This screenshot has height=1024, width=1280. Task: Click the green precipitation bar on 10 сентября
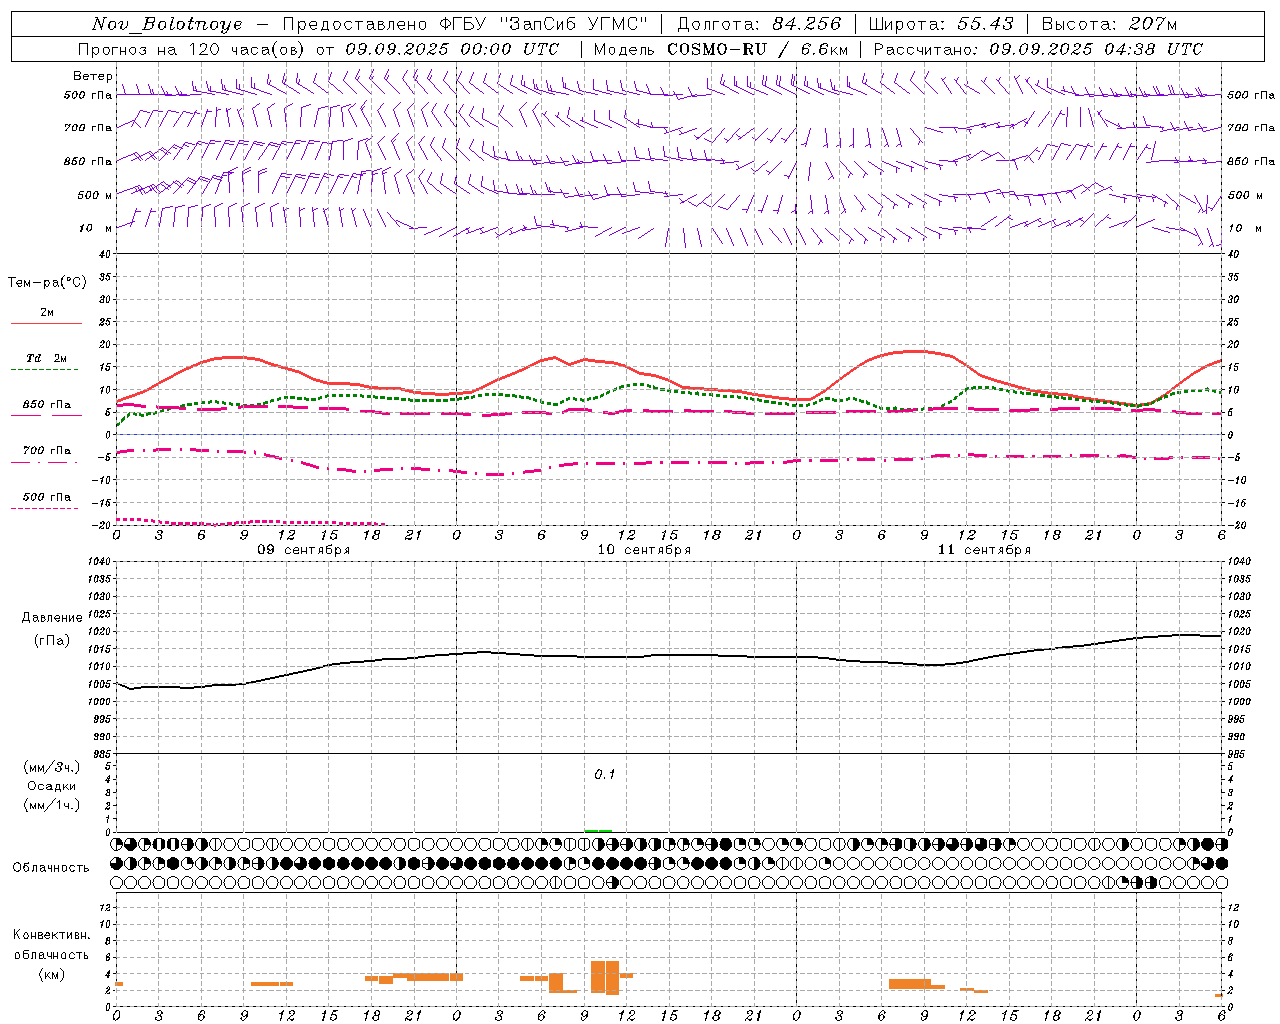[598, 830]
